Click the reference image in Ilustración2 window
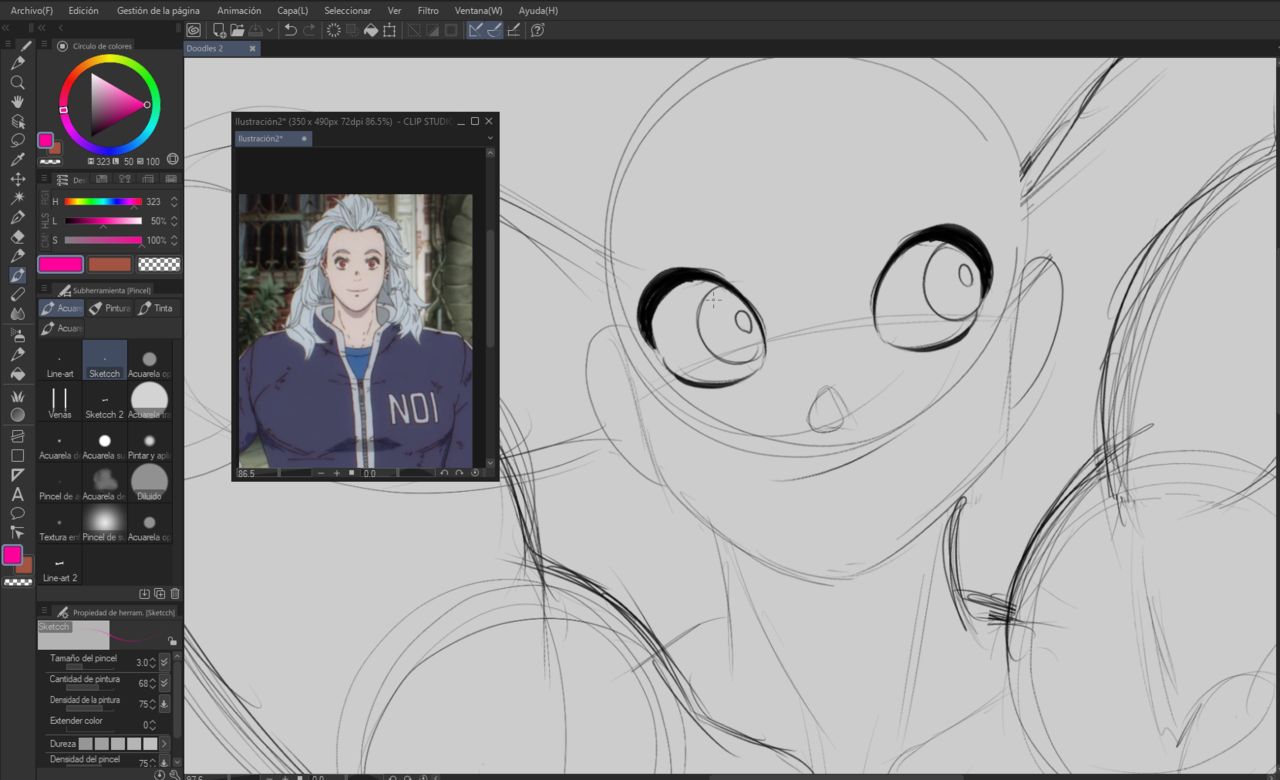This screenshot has width=1280, height=780. click(x=355, y=331)
